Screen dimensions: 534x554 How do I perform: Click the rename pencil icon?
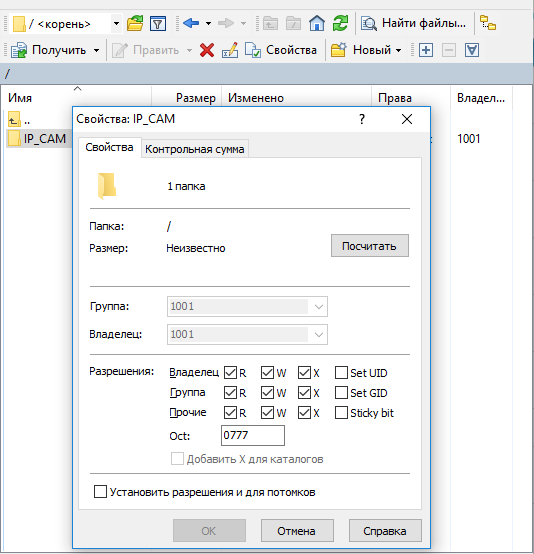coord(230,50)
